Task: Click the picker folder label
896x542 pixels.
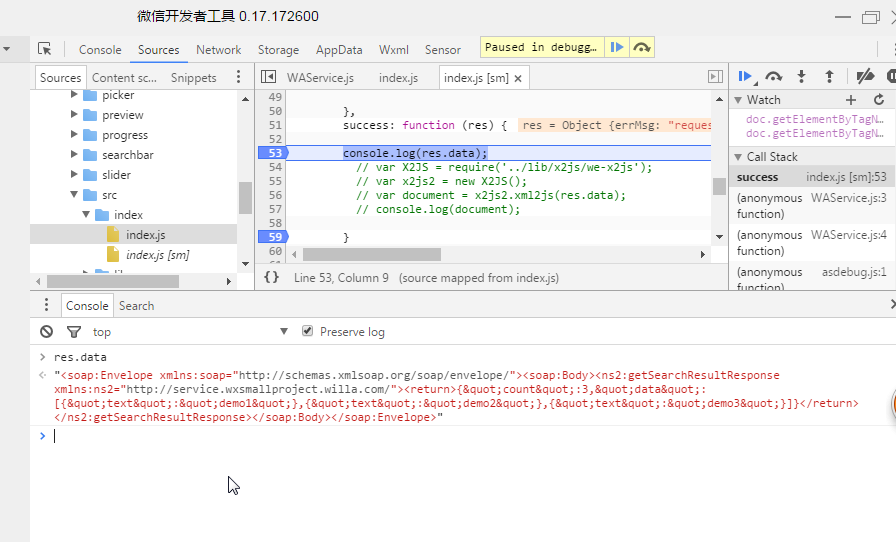Action: 118,95
